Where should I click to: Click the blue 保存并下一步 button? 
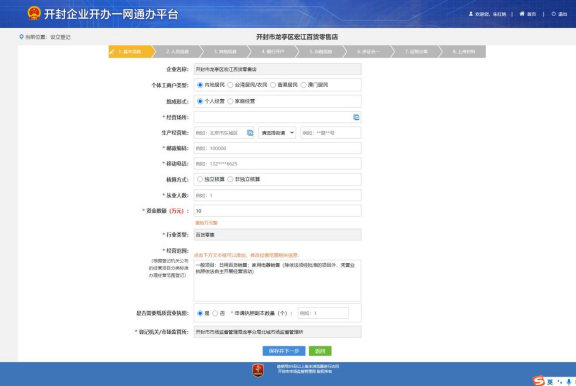coord(284,351)
